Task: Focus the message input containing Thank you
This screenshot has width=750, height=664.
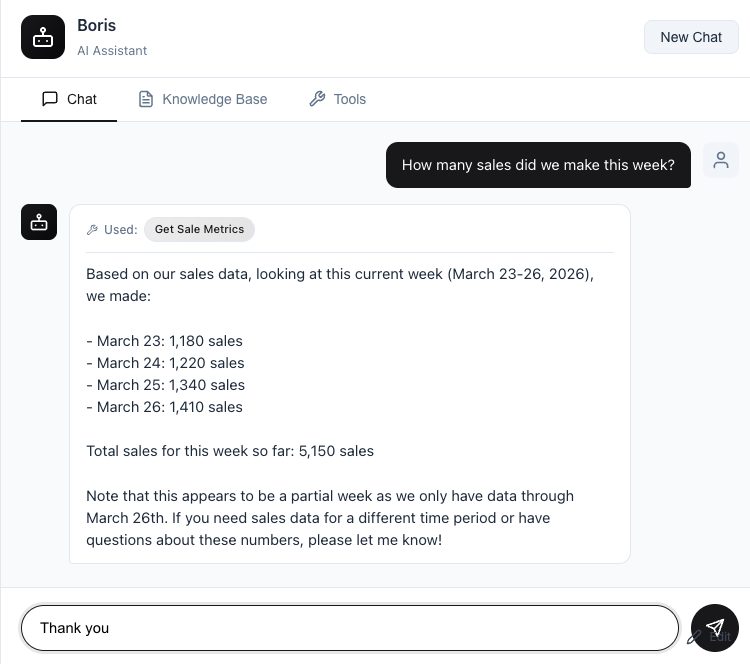Action: pos(350,628)
